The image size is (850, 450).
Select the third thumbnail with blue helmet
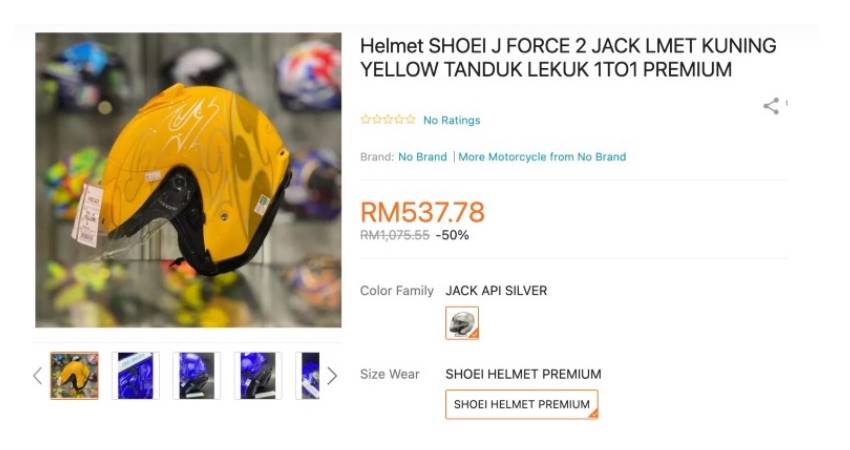click(x=197, y=376)
